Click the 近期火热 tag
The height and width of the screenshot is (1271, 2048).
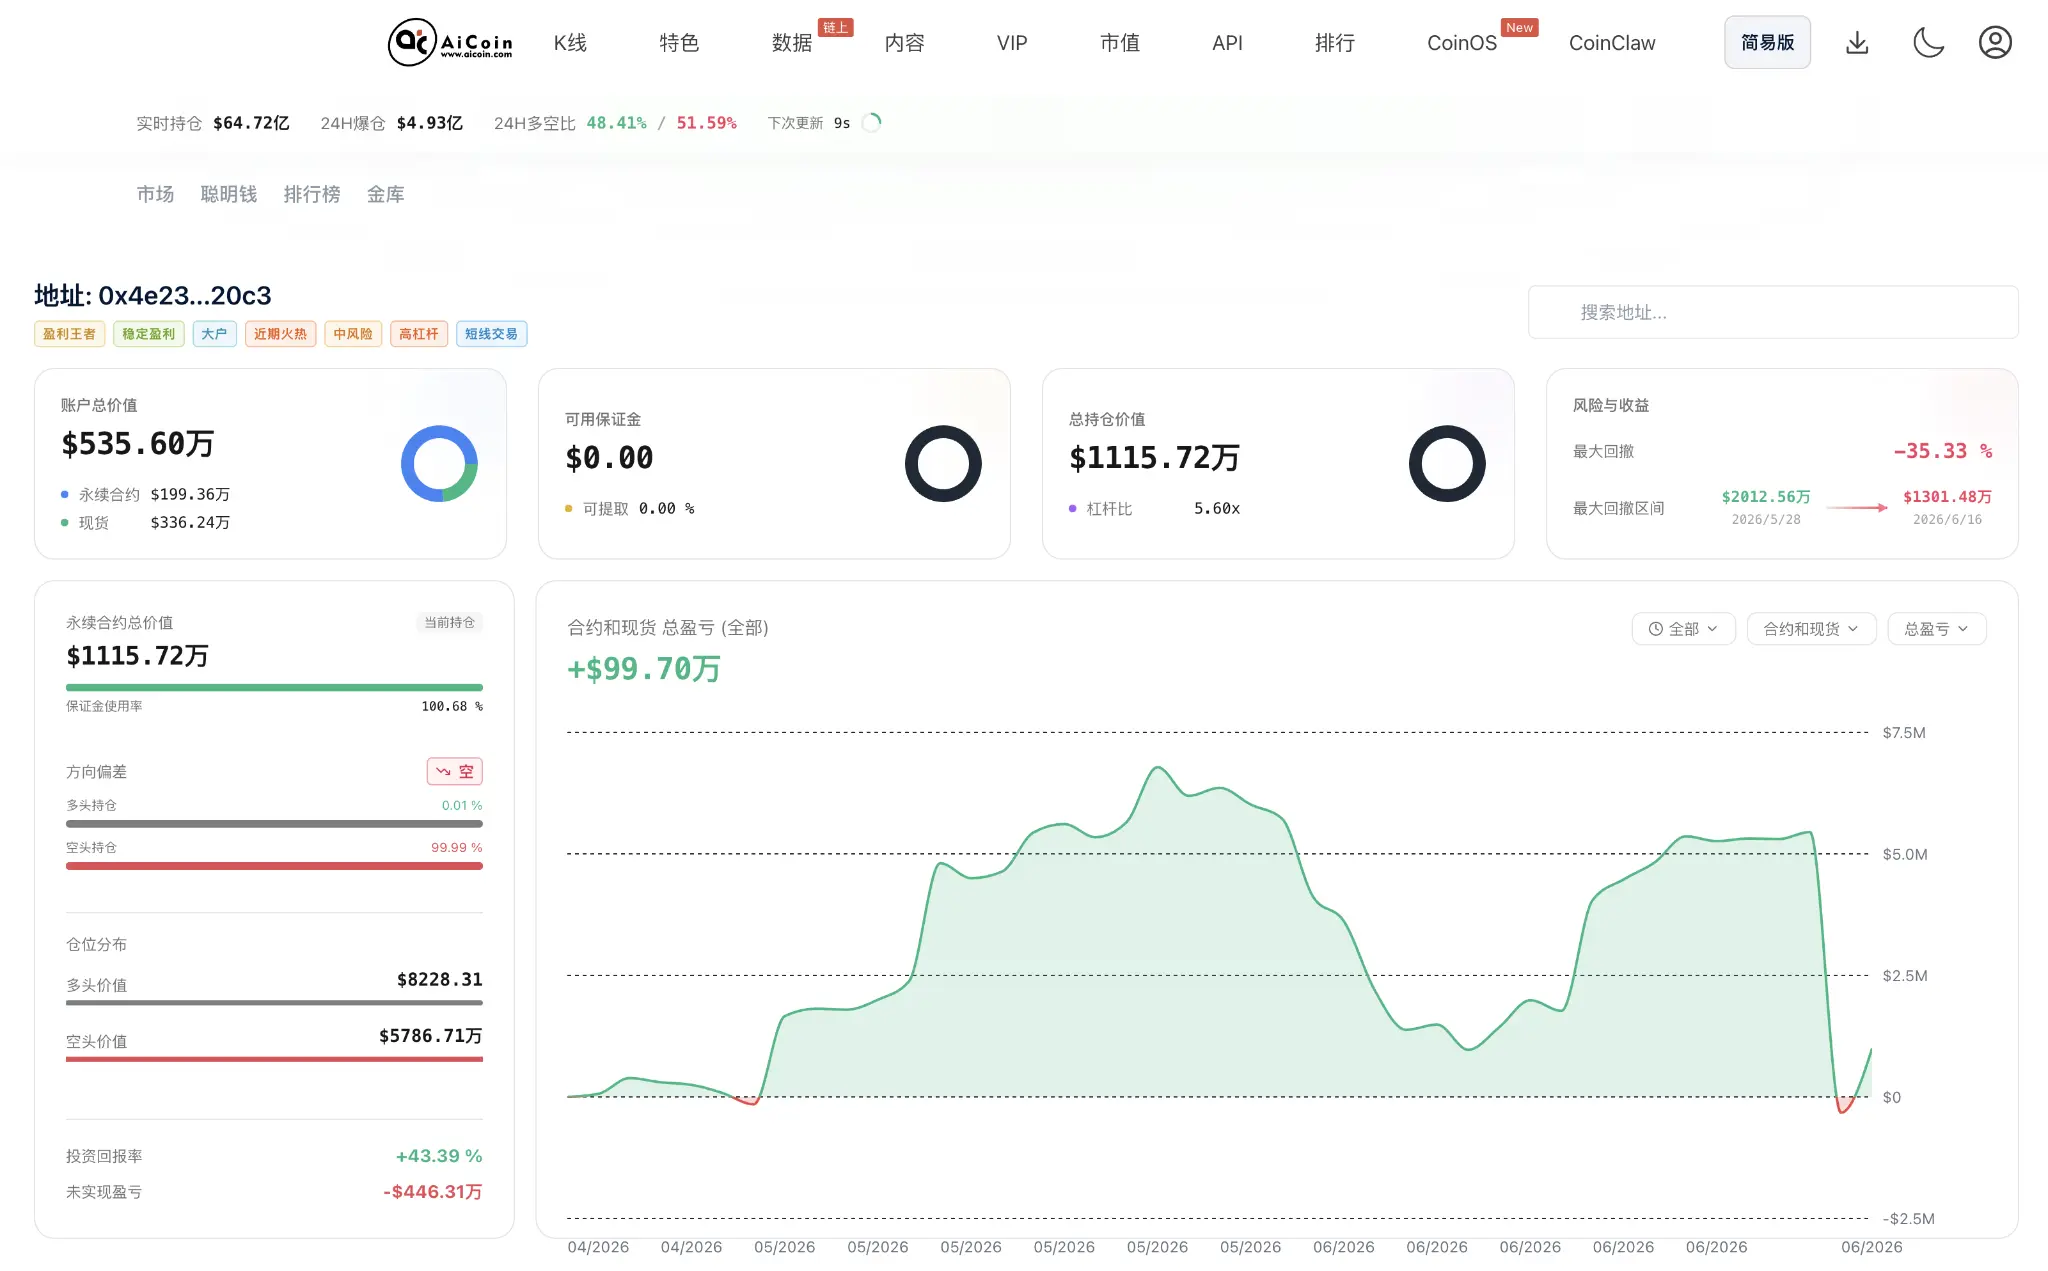[x=280, y=334]
